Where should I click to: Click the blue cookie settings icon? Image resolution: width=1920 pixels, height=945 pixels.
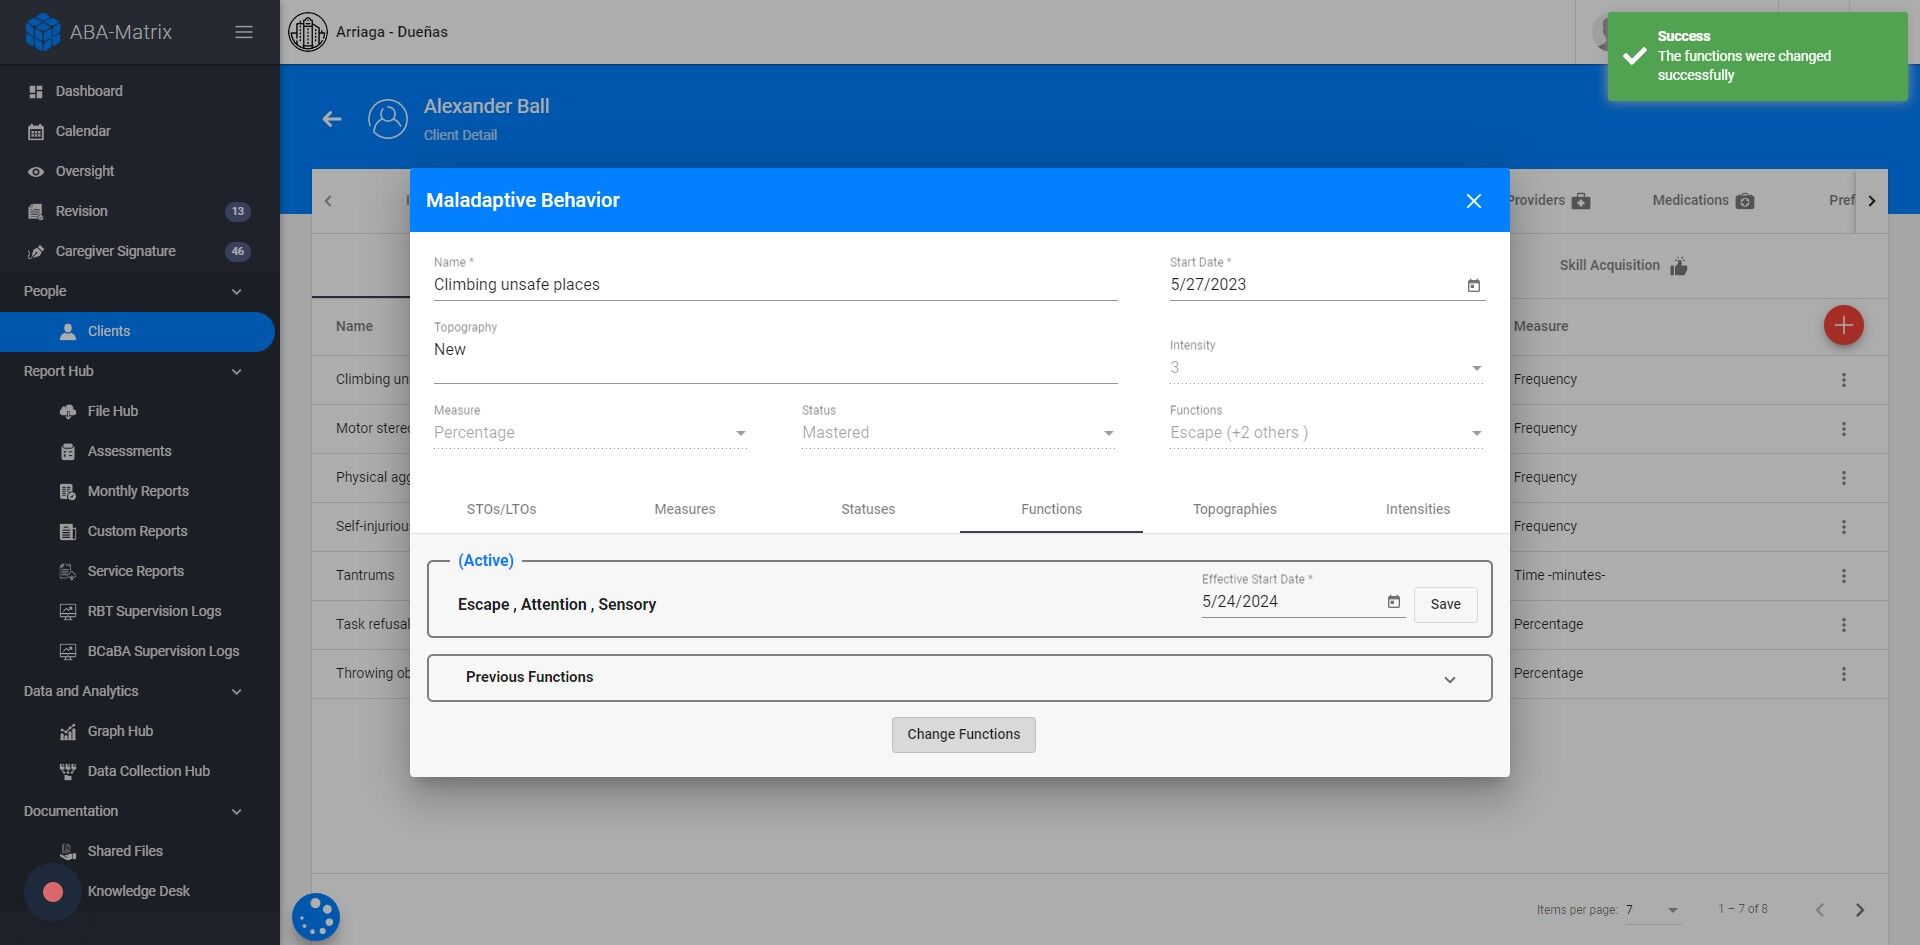click(316, 917)
